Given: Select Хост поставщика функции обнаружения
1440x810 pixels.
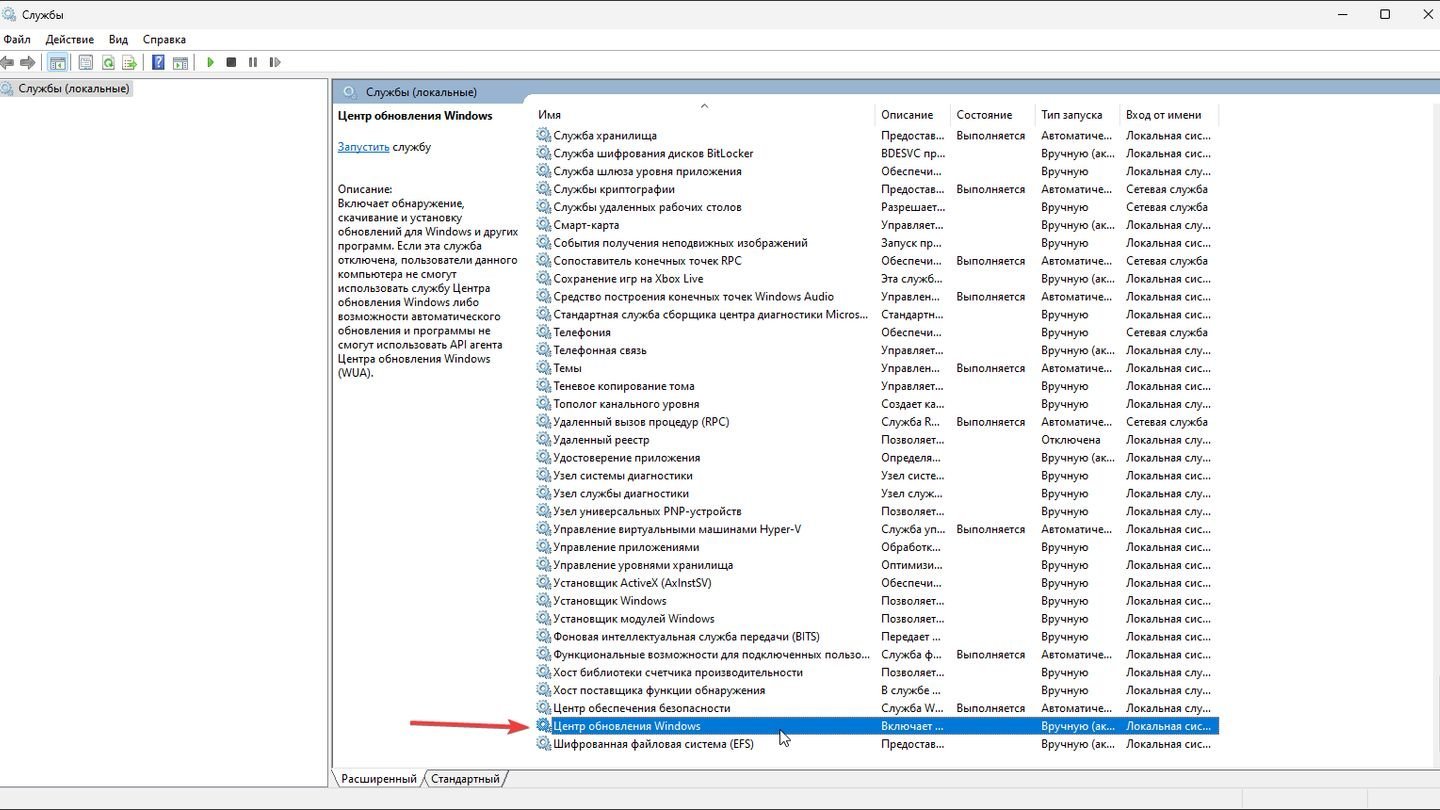Looking at the screenshot, I should click(x=877, y=691).
